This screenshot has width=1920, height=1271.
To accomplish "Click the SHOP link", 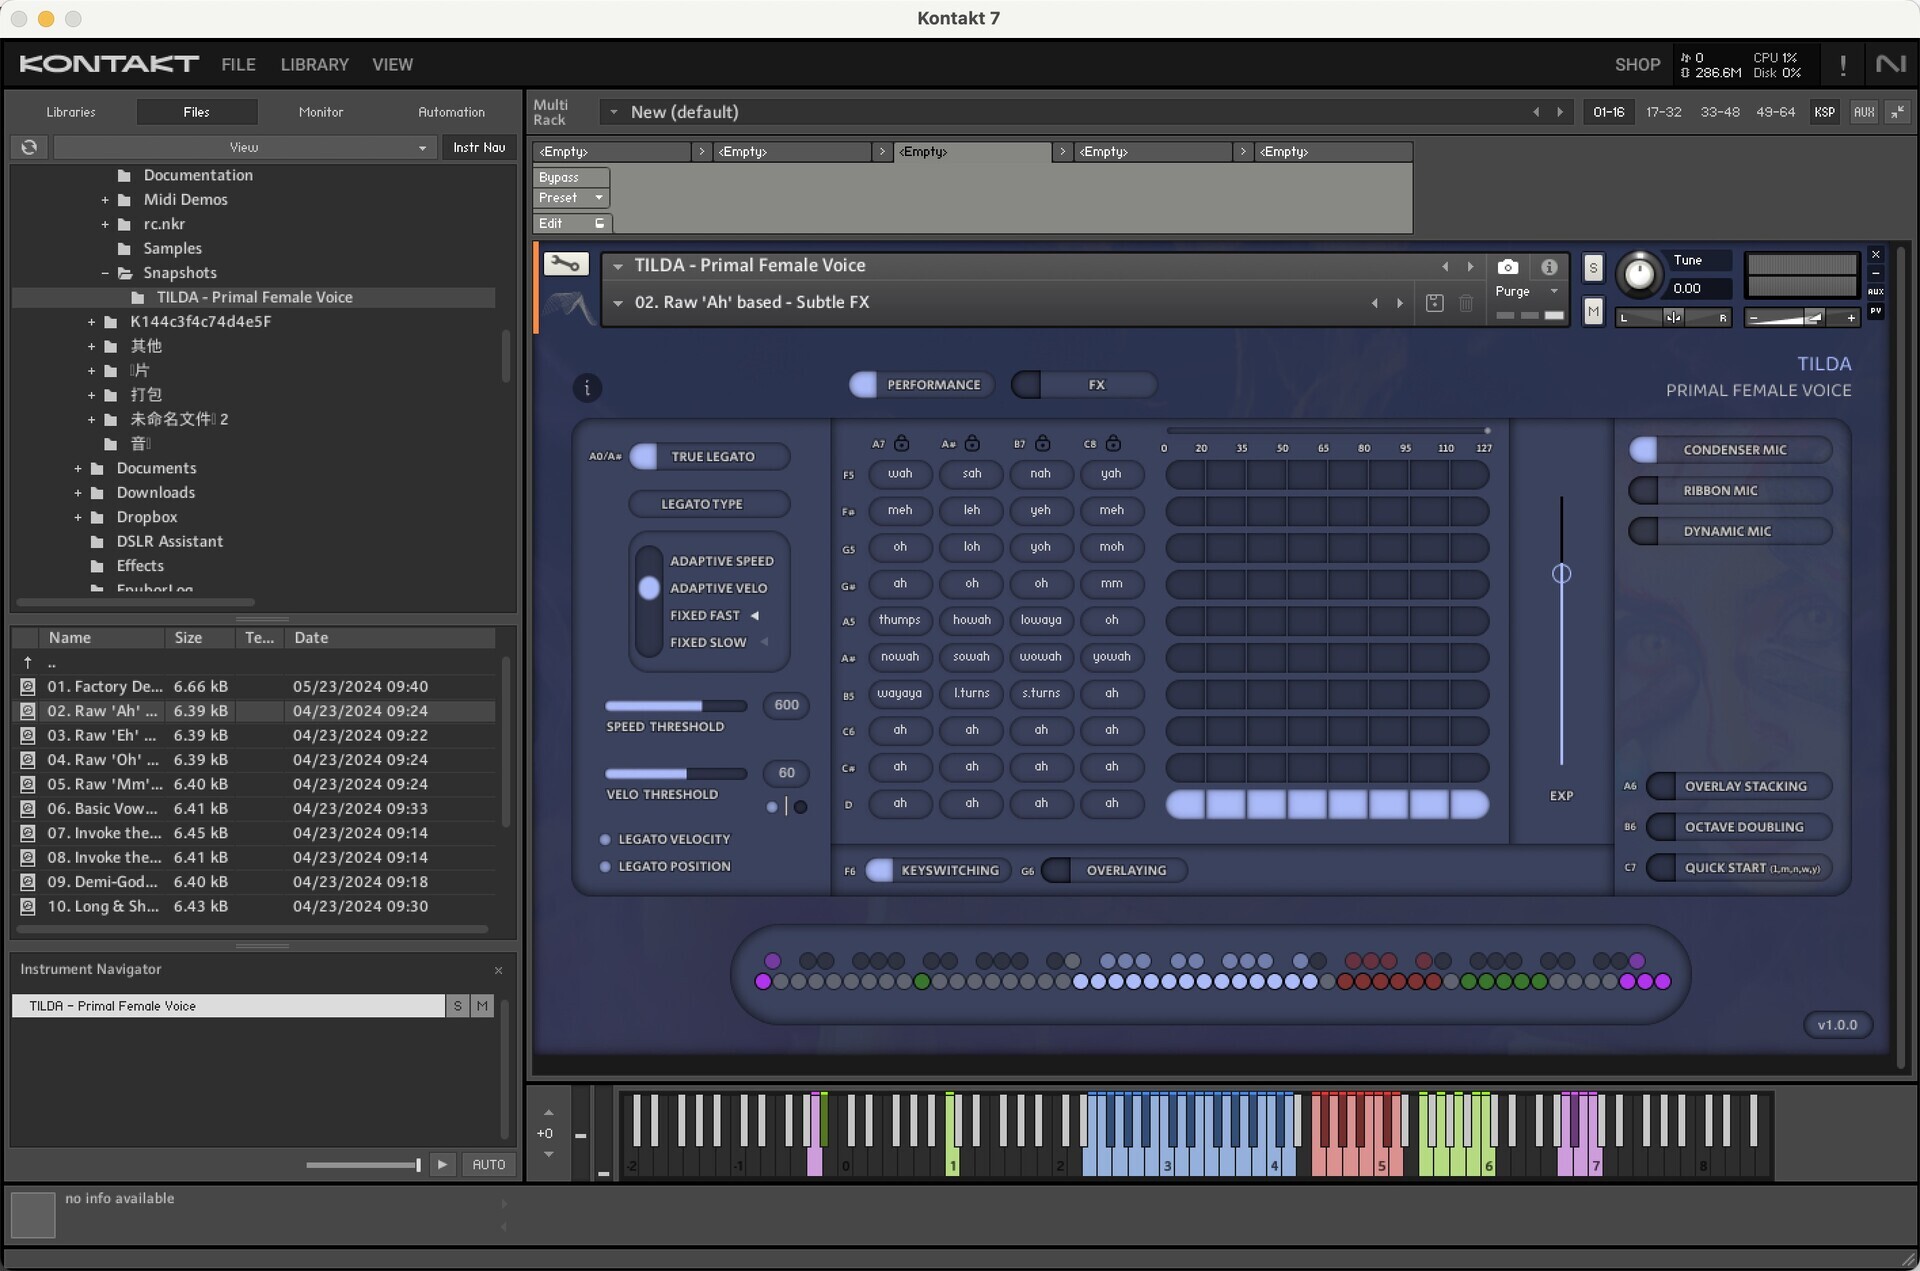I will [1637, 64].
